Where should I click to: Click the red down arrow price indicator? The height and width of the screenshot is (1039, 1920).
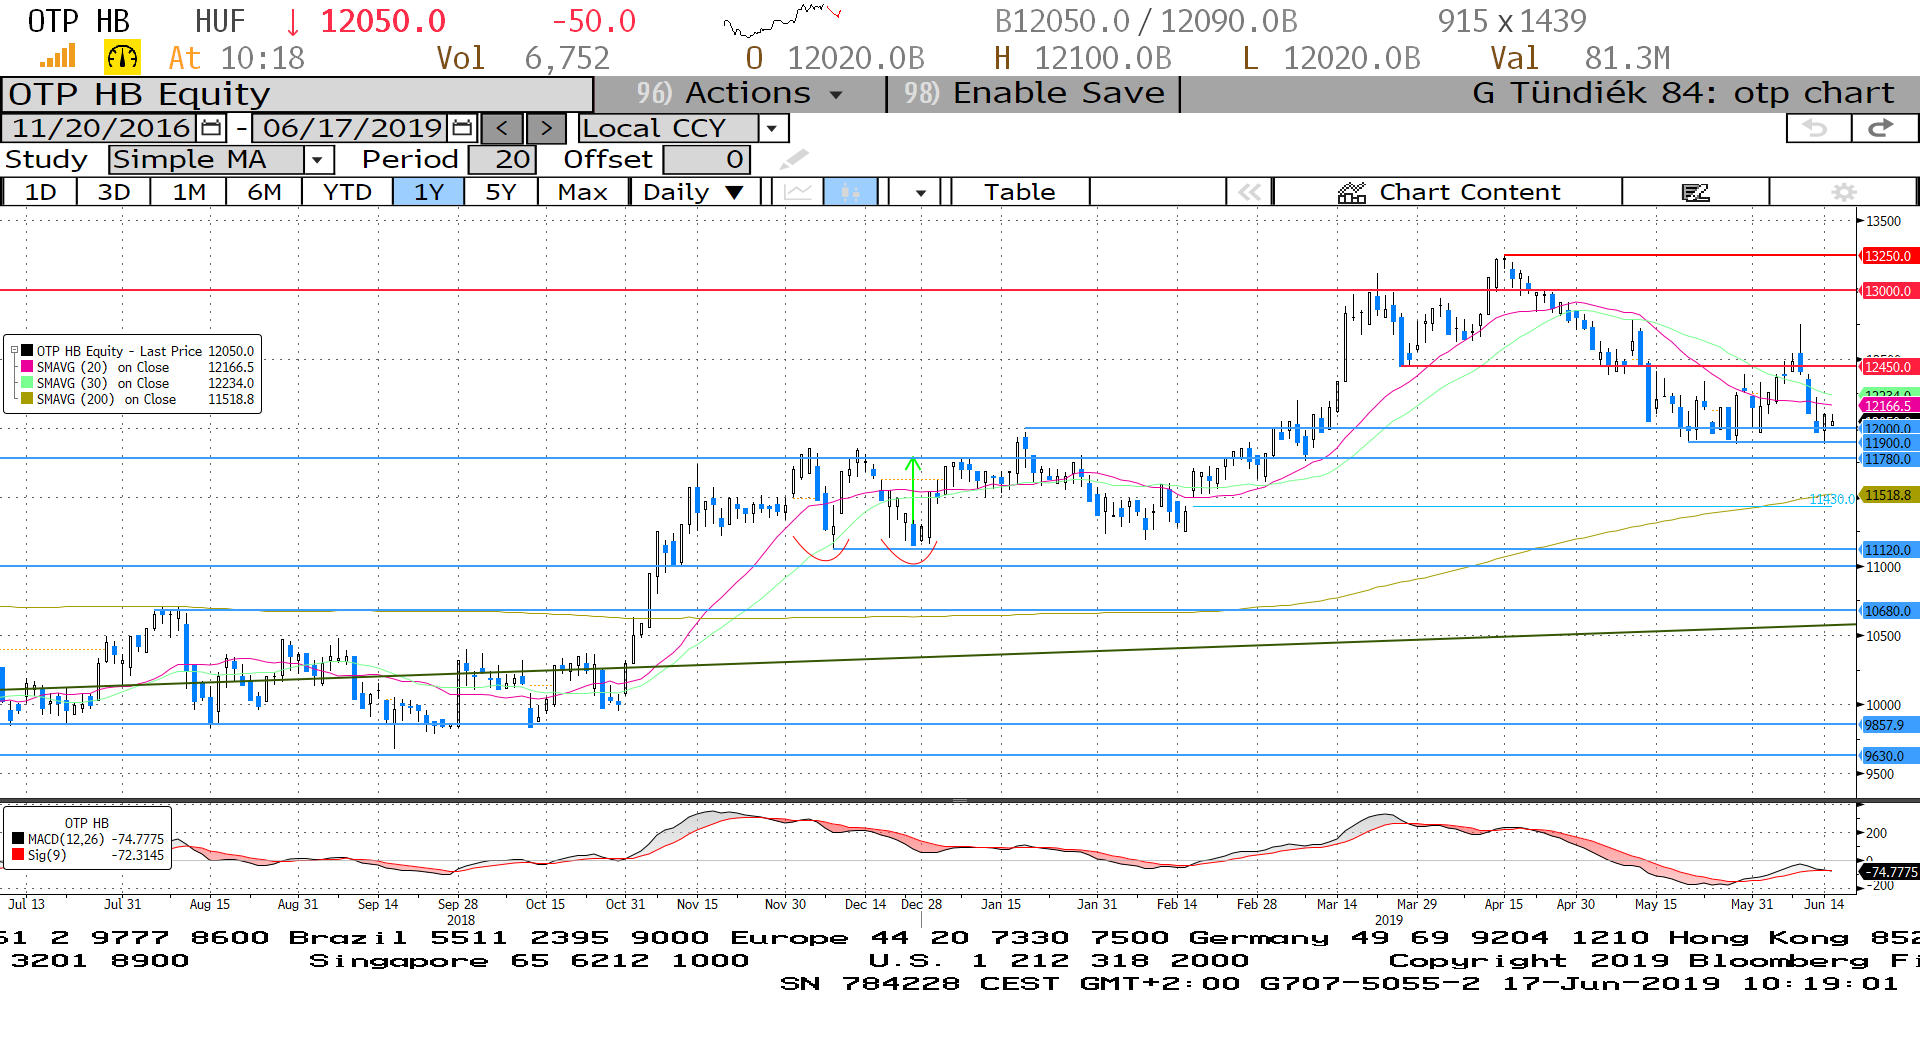tap(293, 21)
